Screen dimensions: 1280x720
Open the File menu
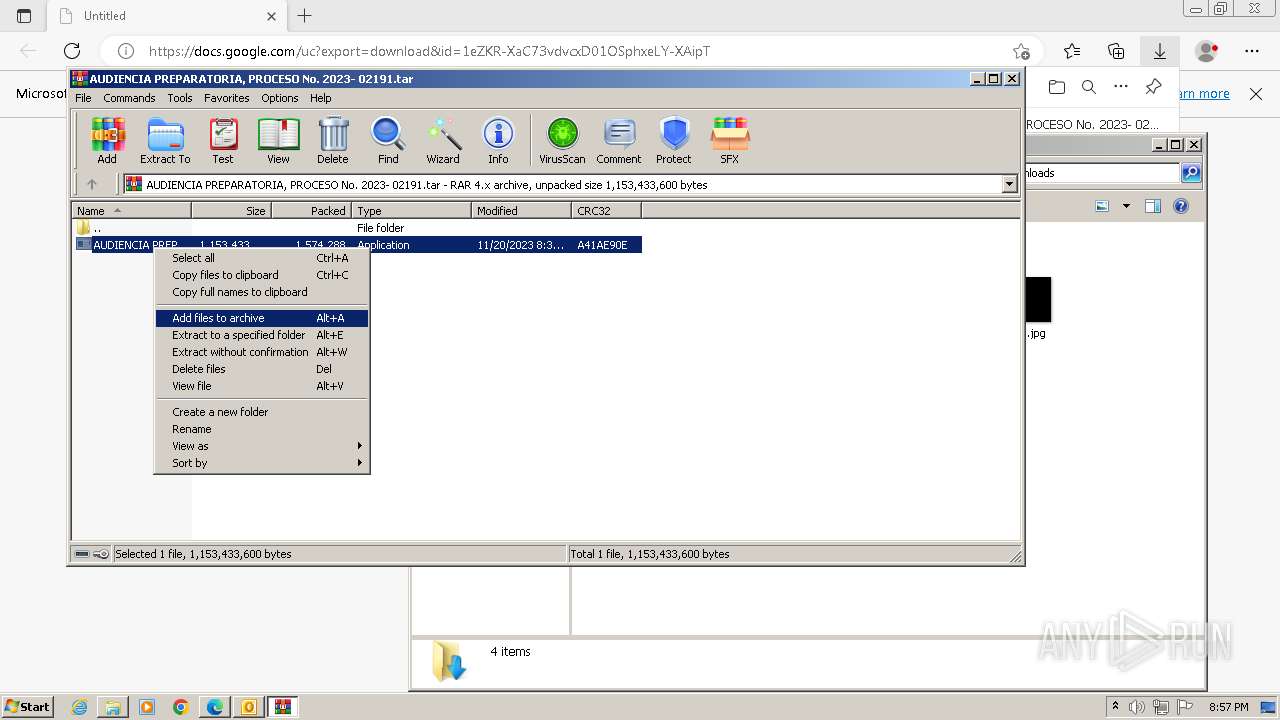(83, 98)
